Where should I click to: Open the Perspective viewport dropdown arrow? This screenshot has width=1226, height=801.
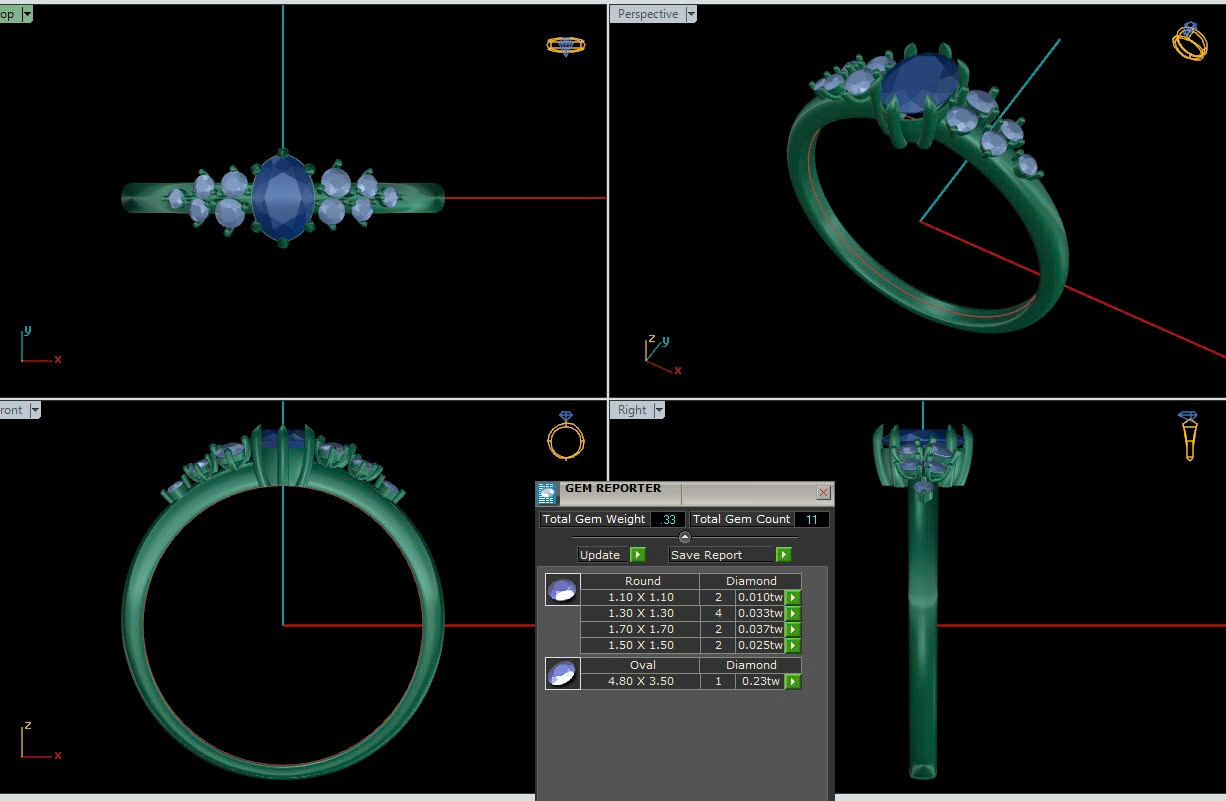[691, 14]
